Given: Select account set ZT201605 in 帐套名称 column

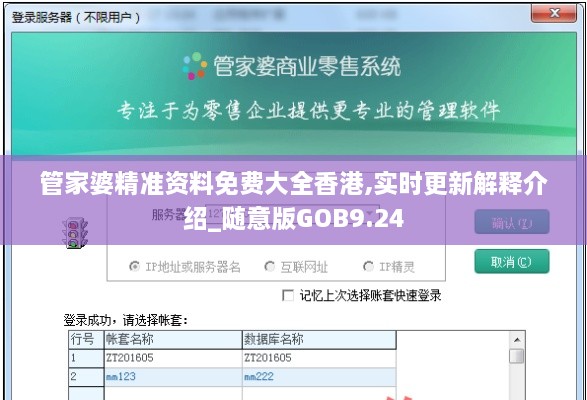Looking at the screenshot, I should (x=173, y=358).
